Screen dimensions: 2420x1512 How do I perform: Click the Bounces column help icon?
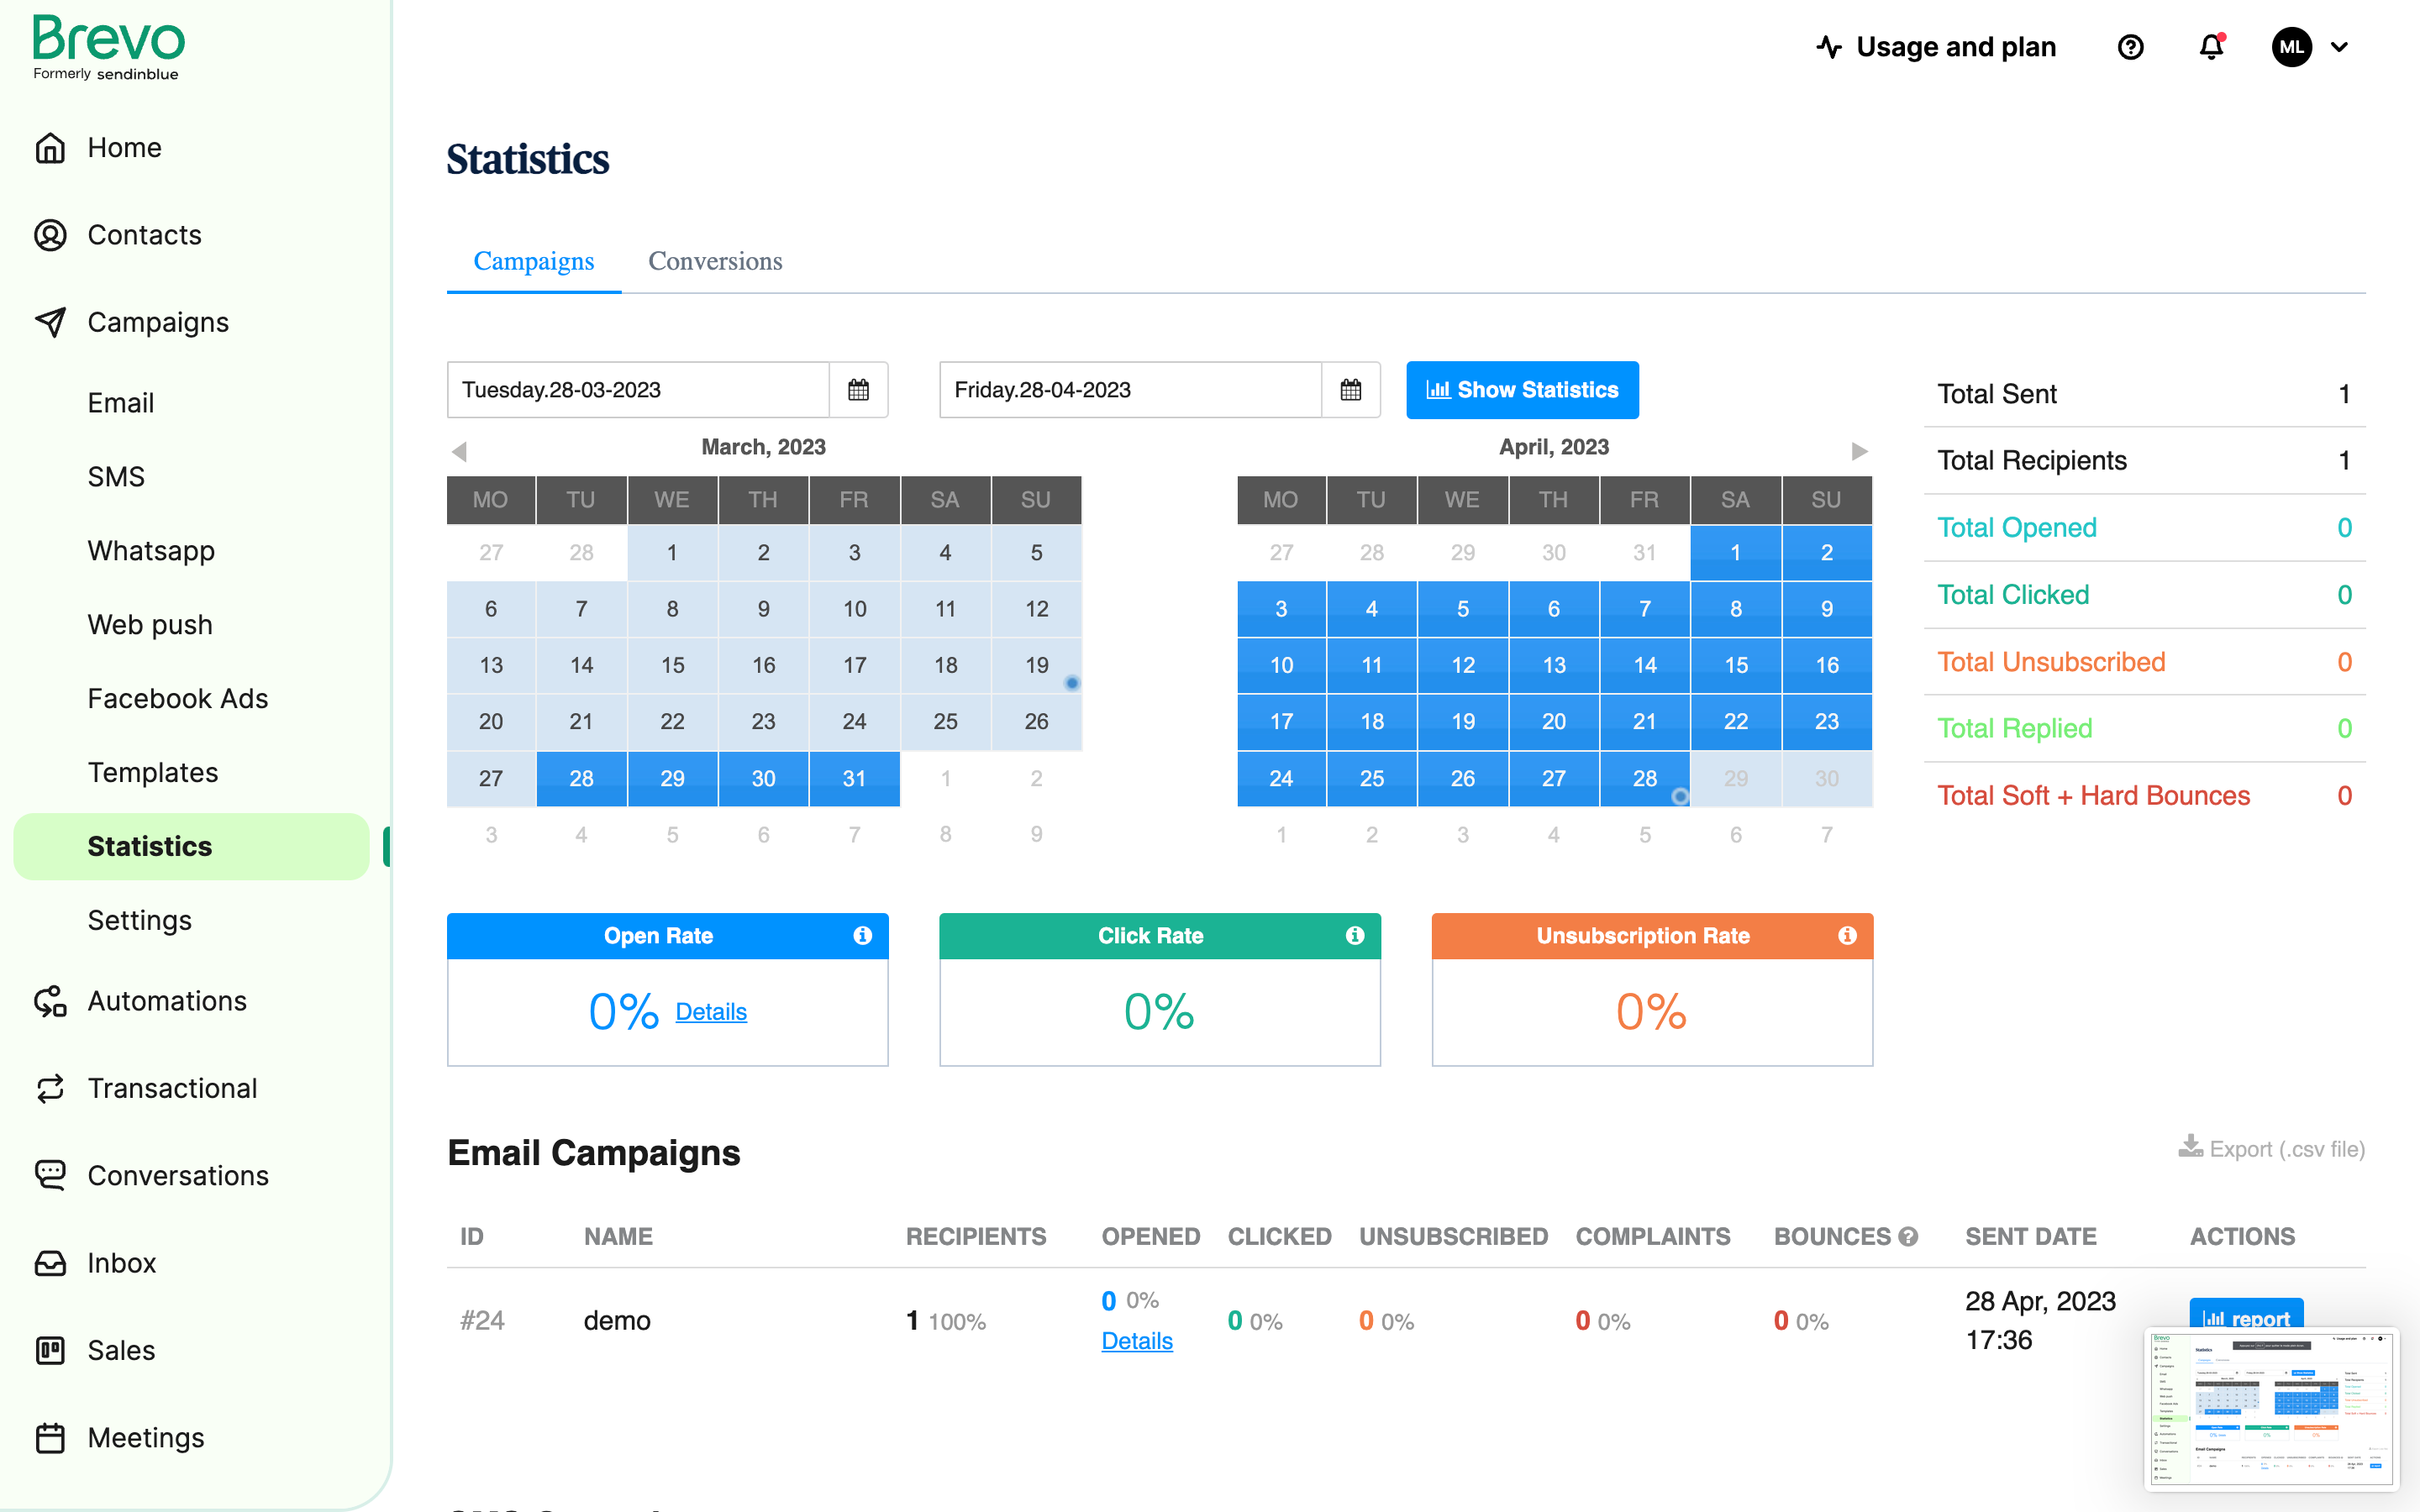point(1908,1237)
